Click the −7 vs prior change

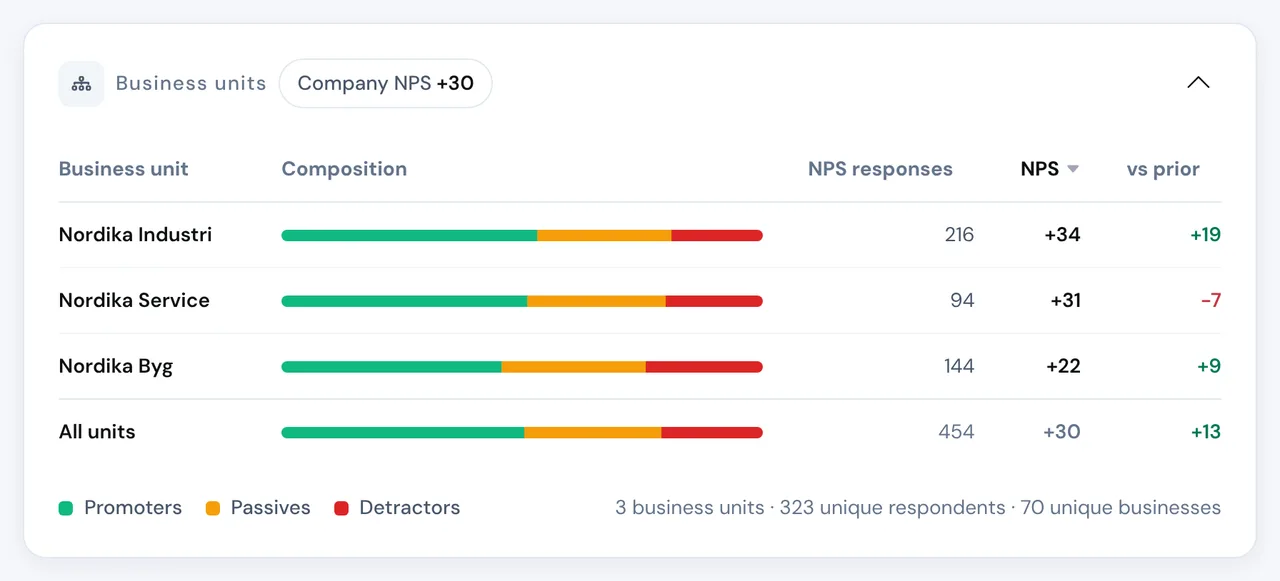pos(1210,301)
